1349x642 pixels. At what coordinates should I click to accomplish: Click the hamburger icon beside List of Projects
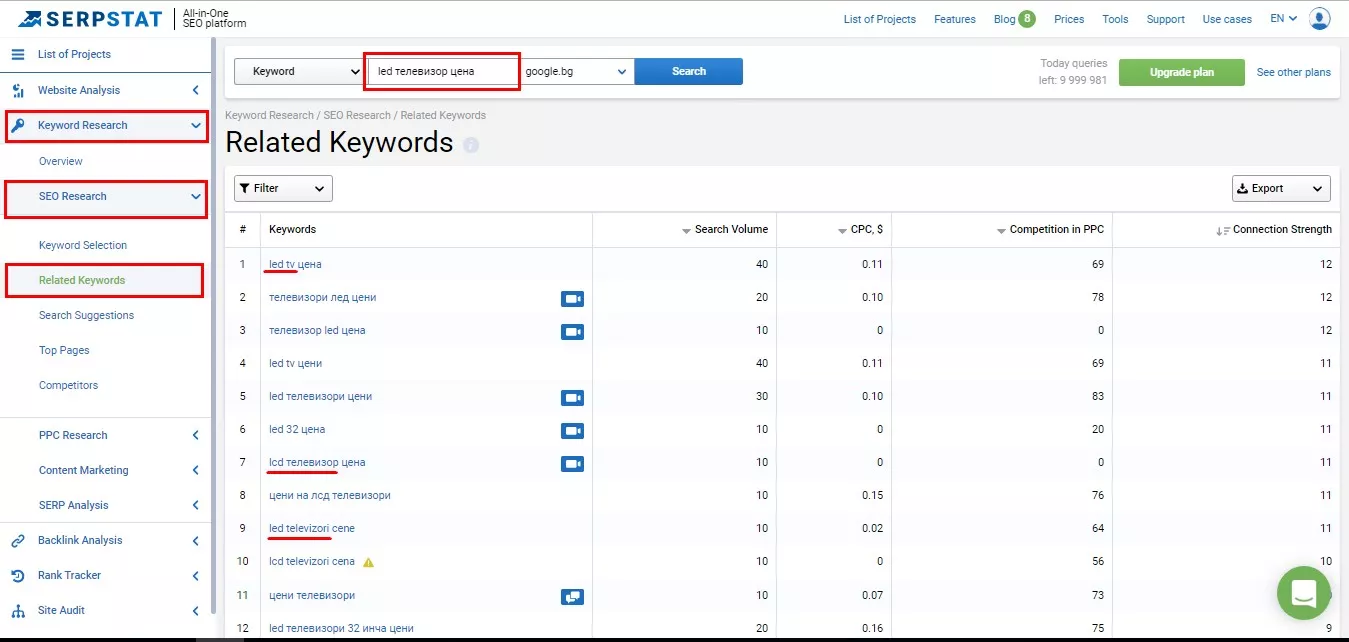[17, 54]
